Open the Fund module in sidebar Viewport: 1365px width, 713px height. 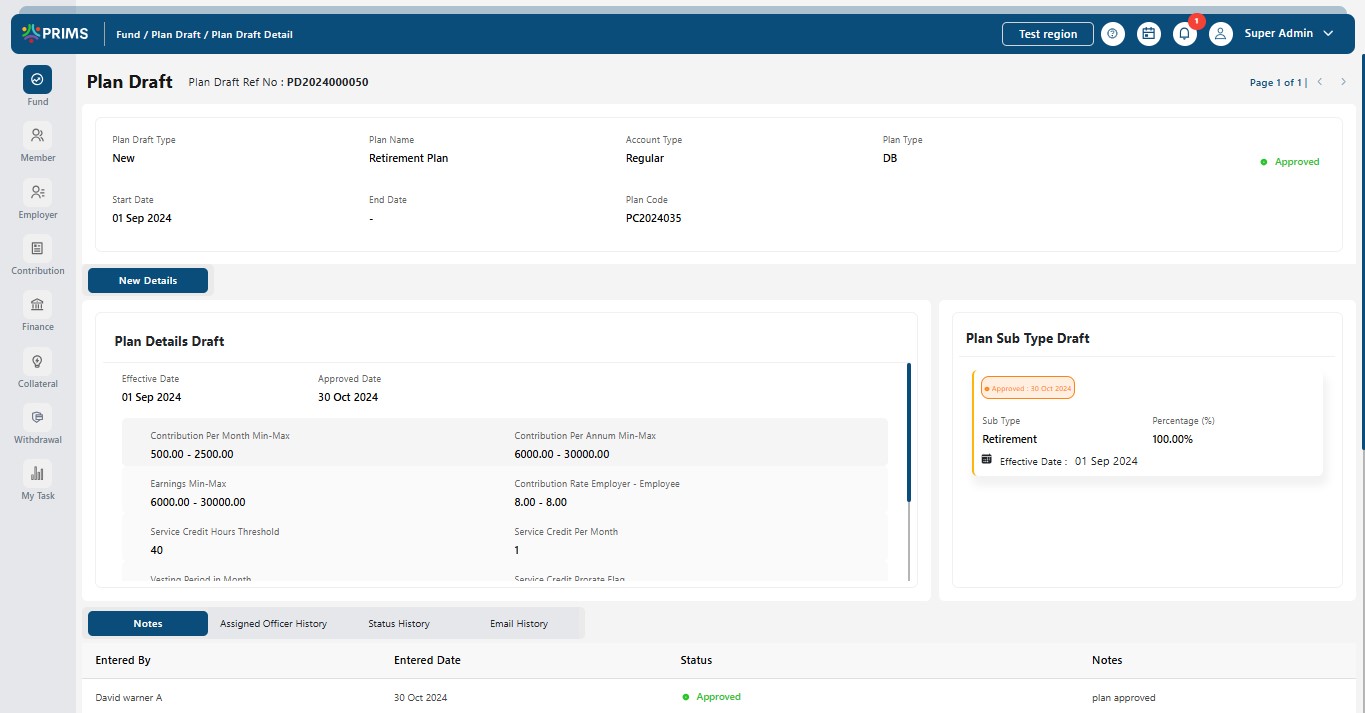pyautogui.click(x=37, y=80)
